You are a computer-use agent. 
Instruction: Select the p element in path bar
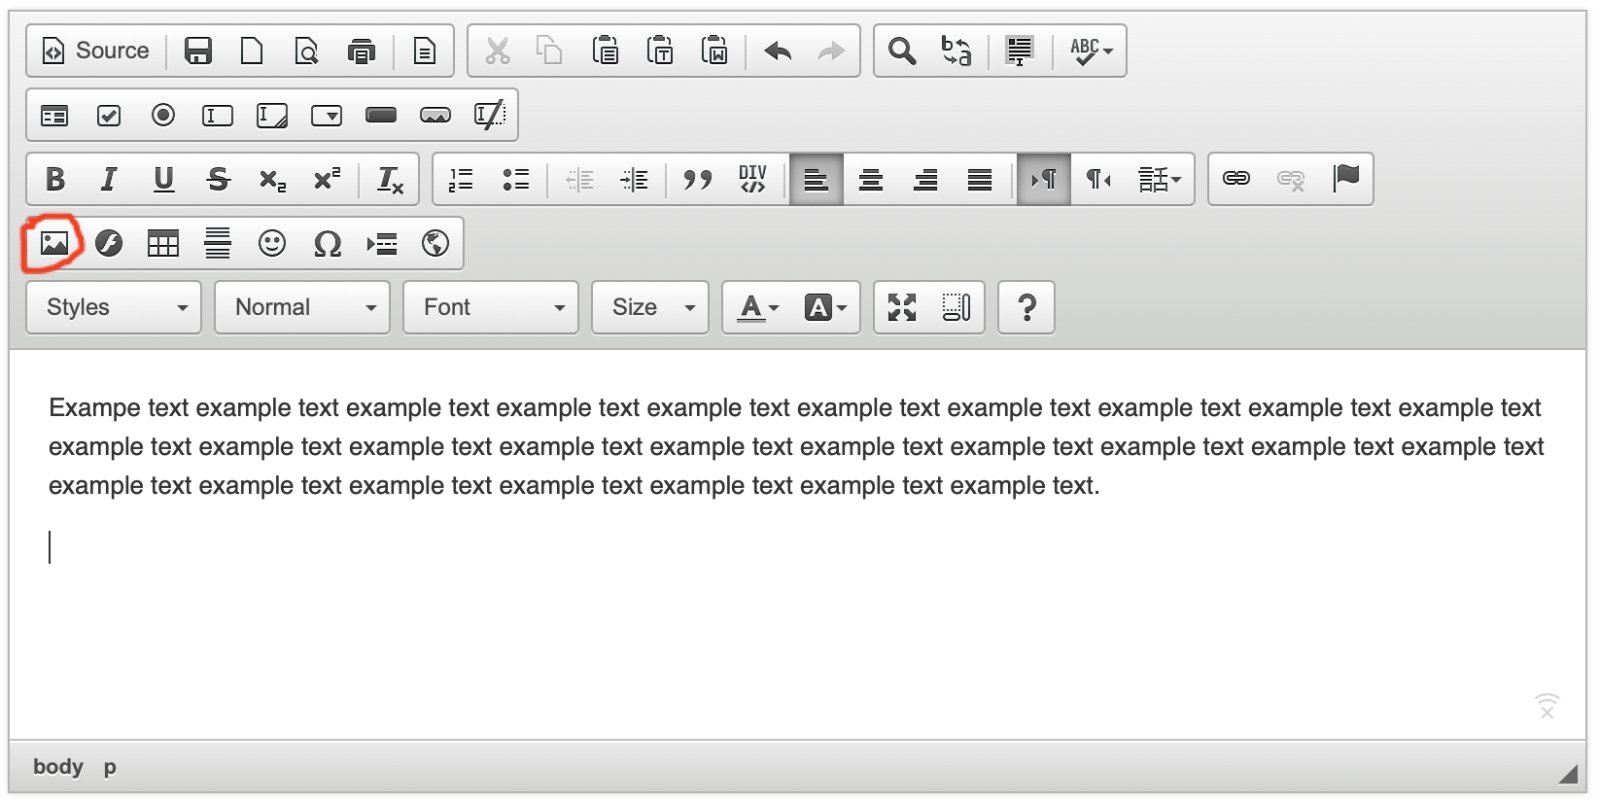pyautogui.click(x=110, y=767)
